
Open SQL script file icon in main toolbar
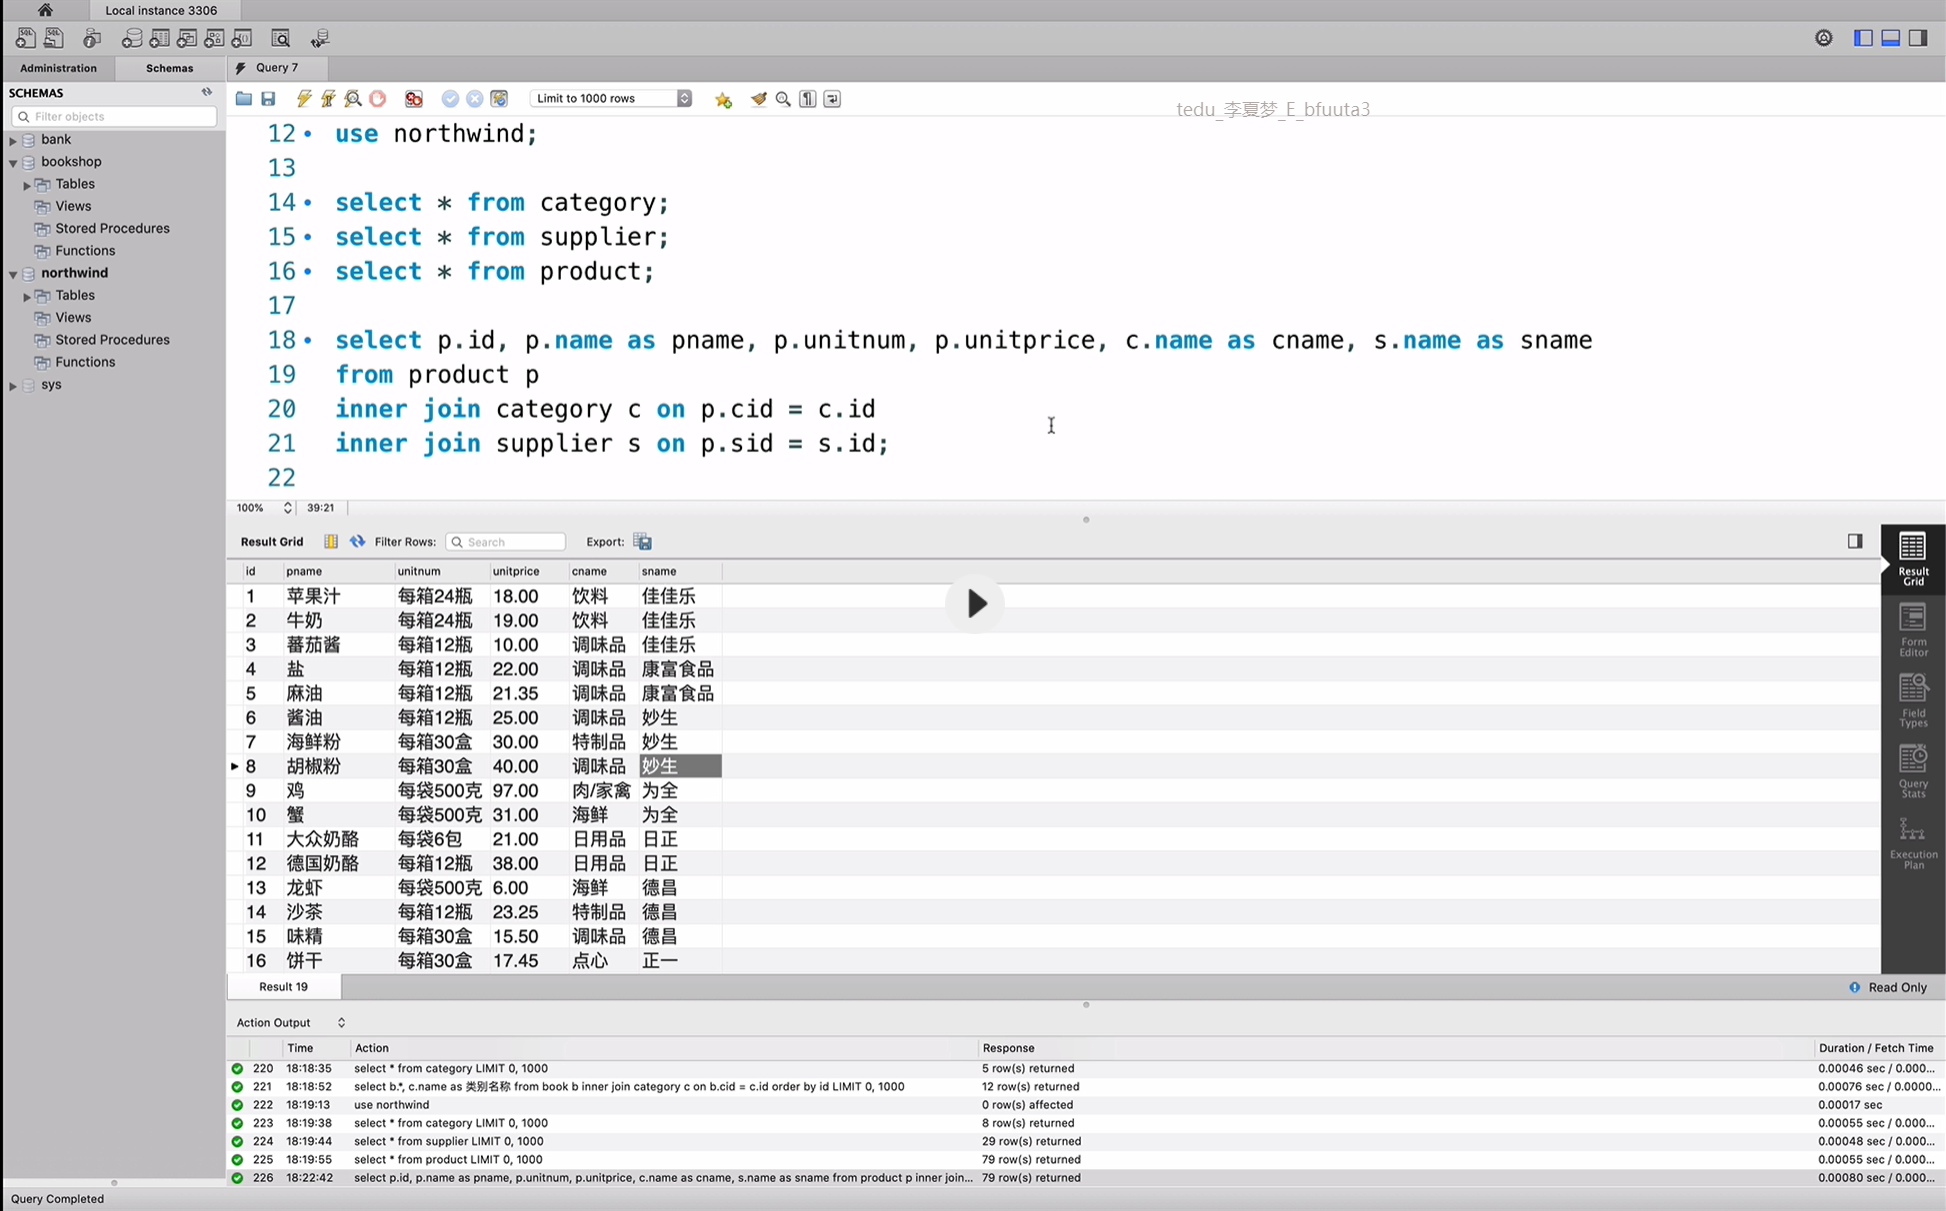tap(54, 39)
